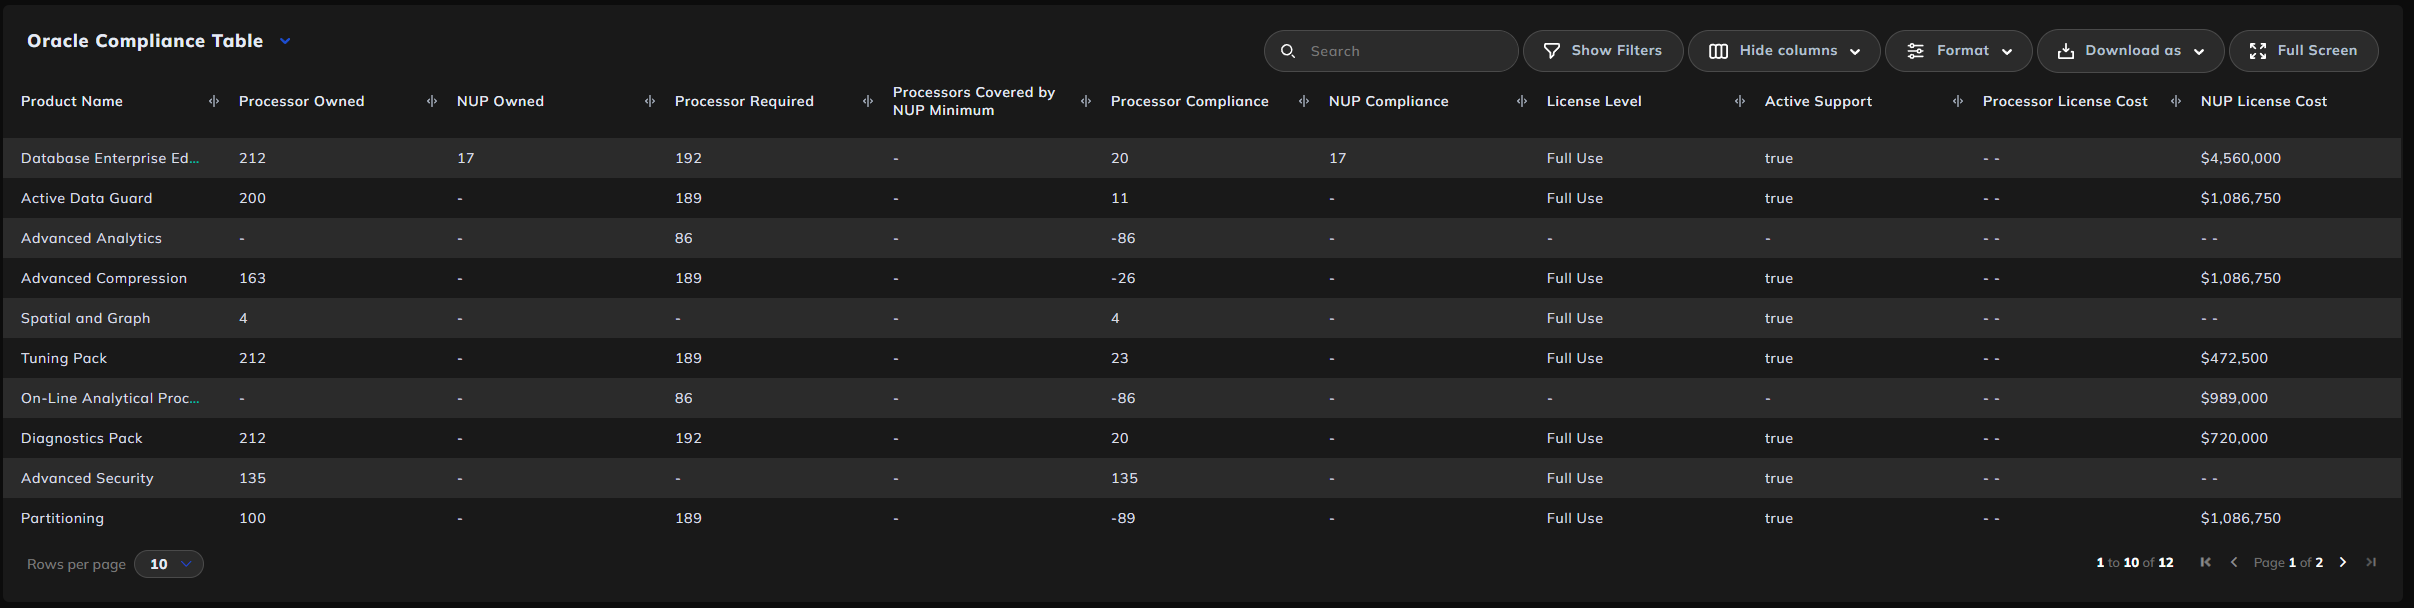This screenshot has height=608, width=2414.
Task: Select the Partitioning product name
Action: (x=62, y=518)
